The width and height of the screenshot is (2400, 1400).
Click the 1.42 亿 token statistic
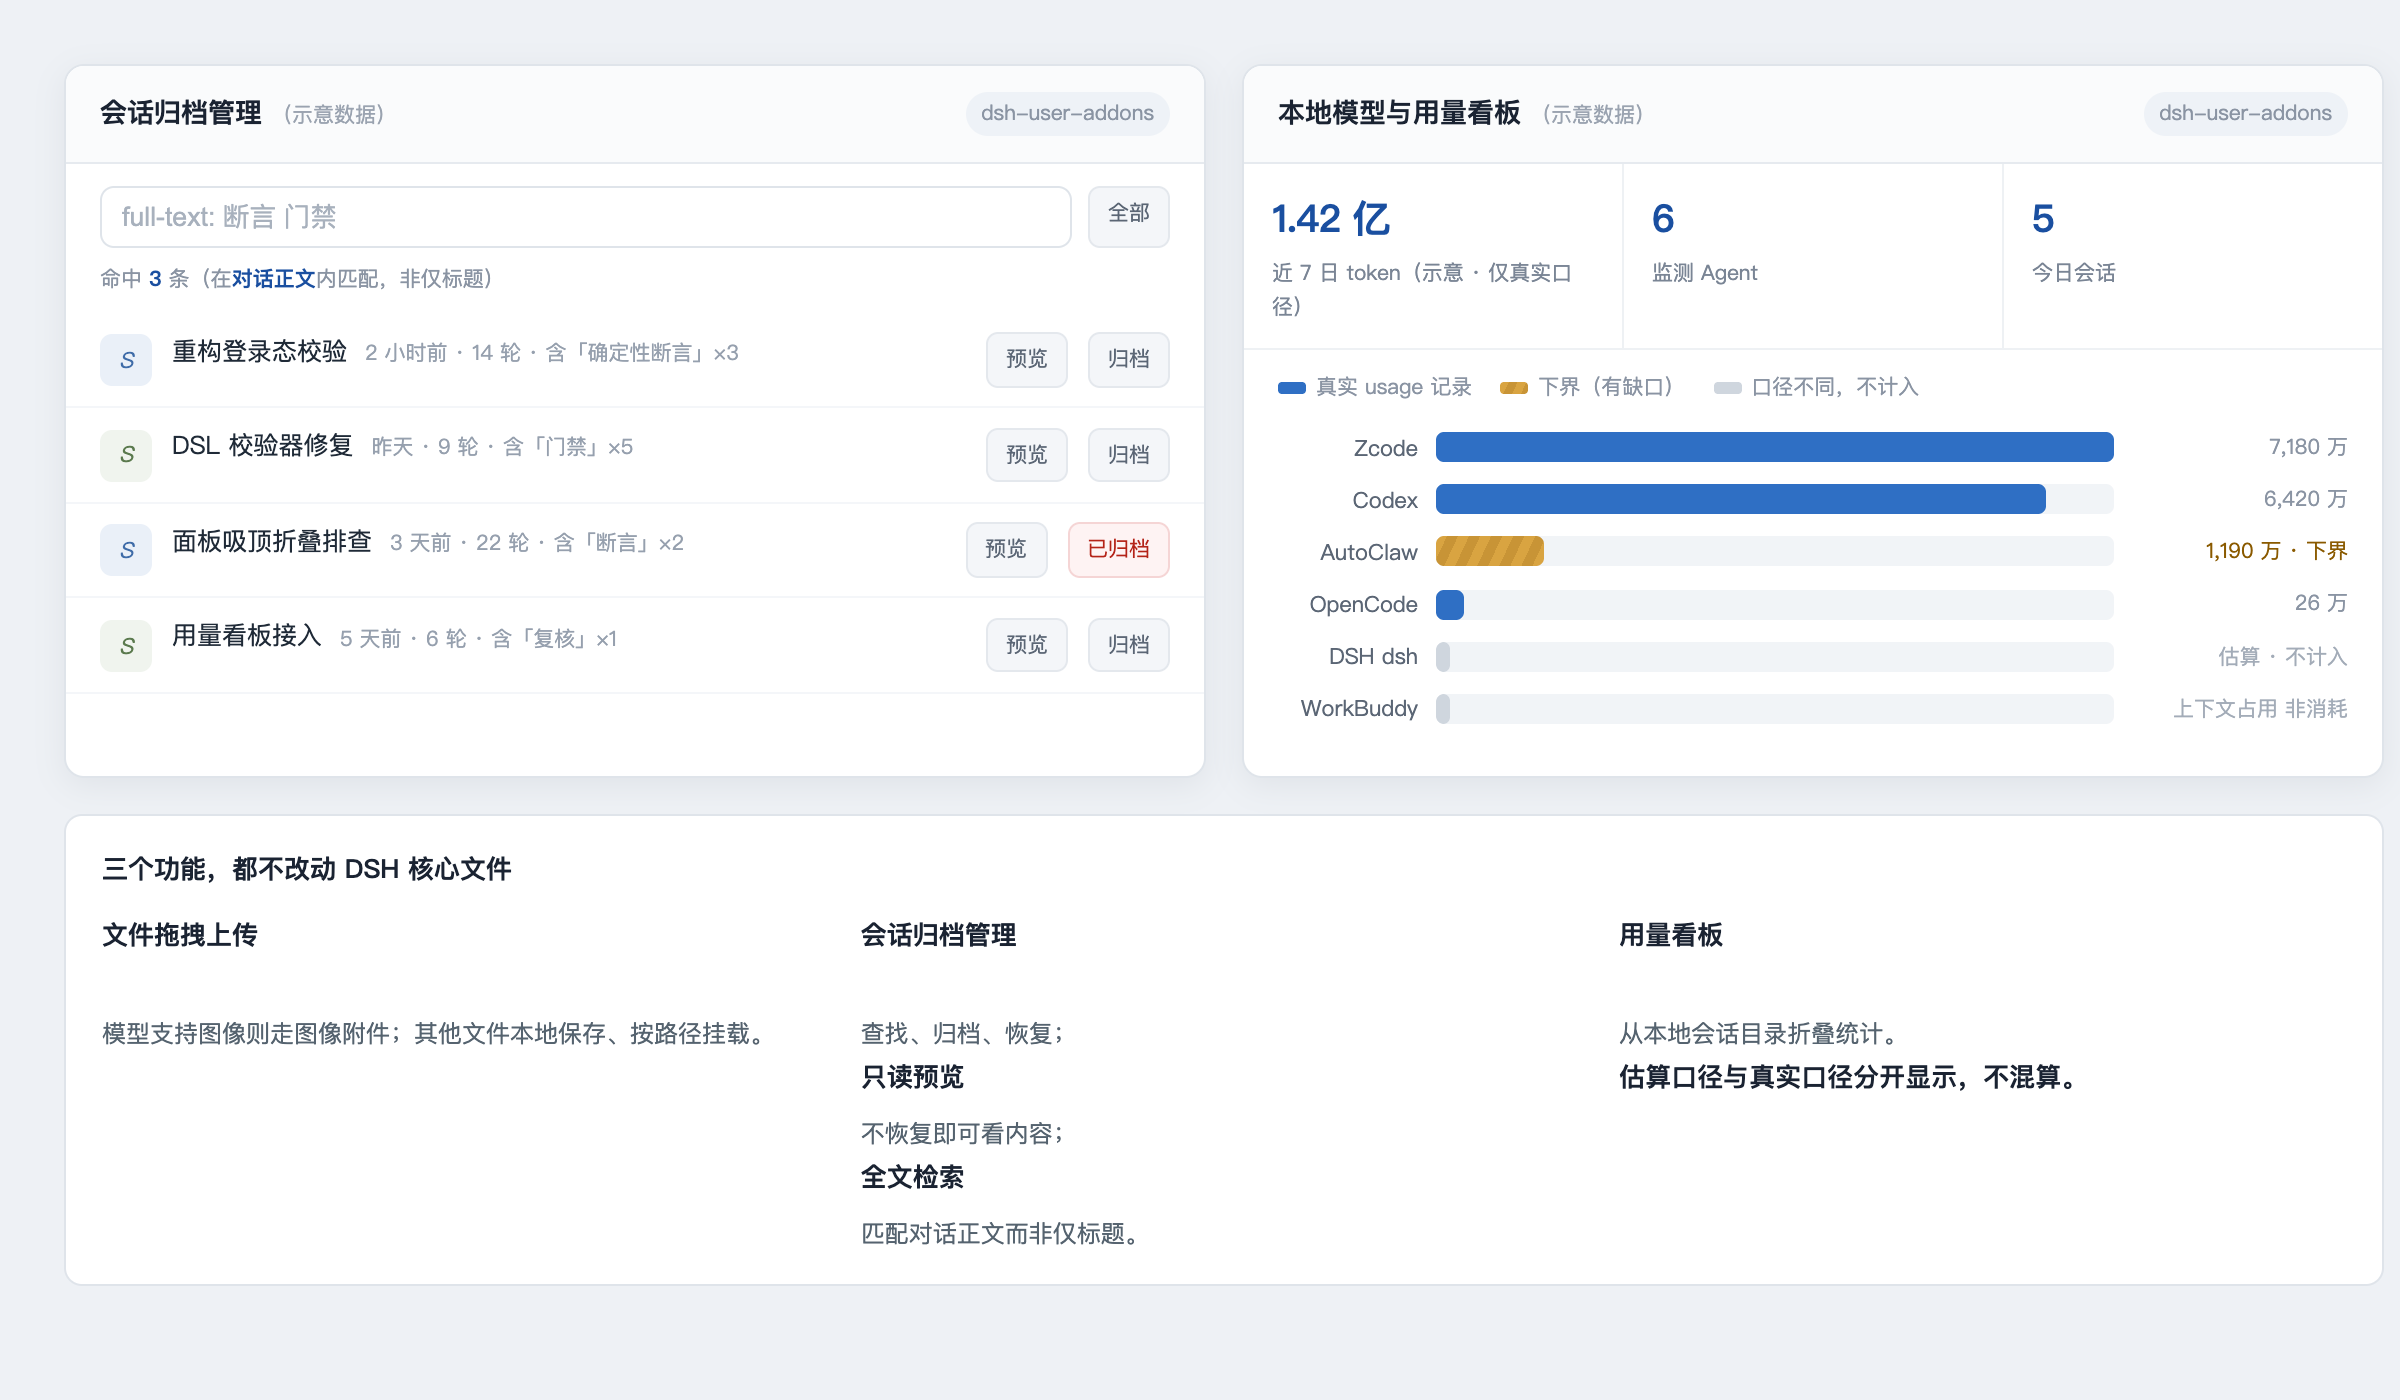coord(1432,257)
